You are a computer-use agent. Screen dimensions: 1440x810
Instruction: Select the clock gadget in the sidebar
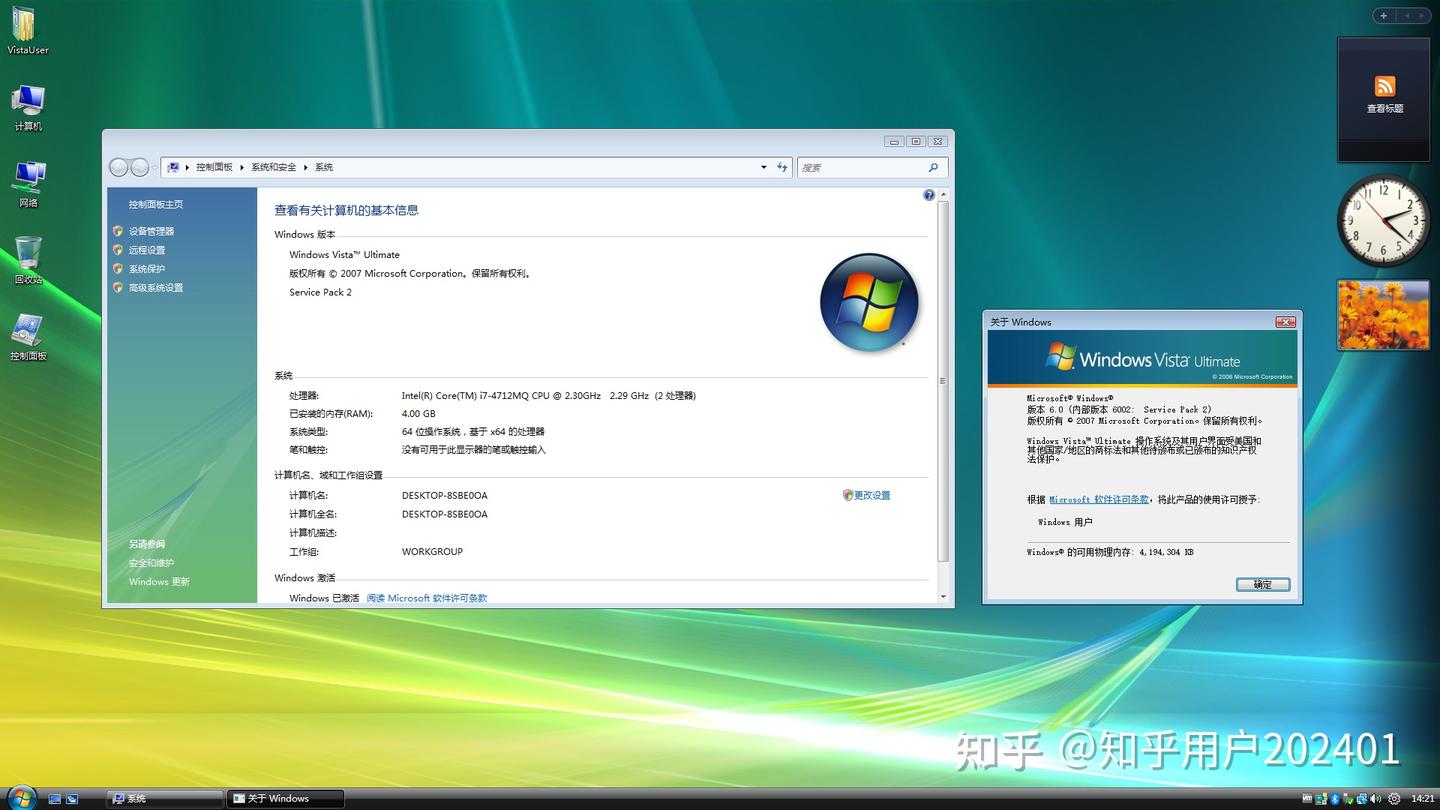(1383, 219)
